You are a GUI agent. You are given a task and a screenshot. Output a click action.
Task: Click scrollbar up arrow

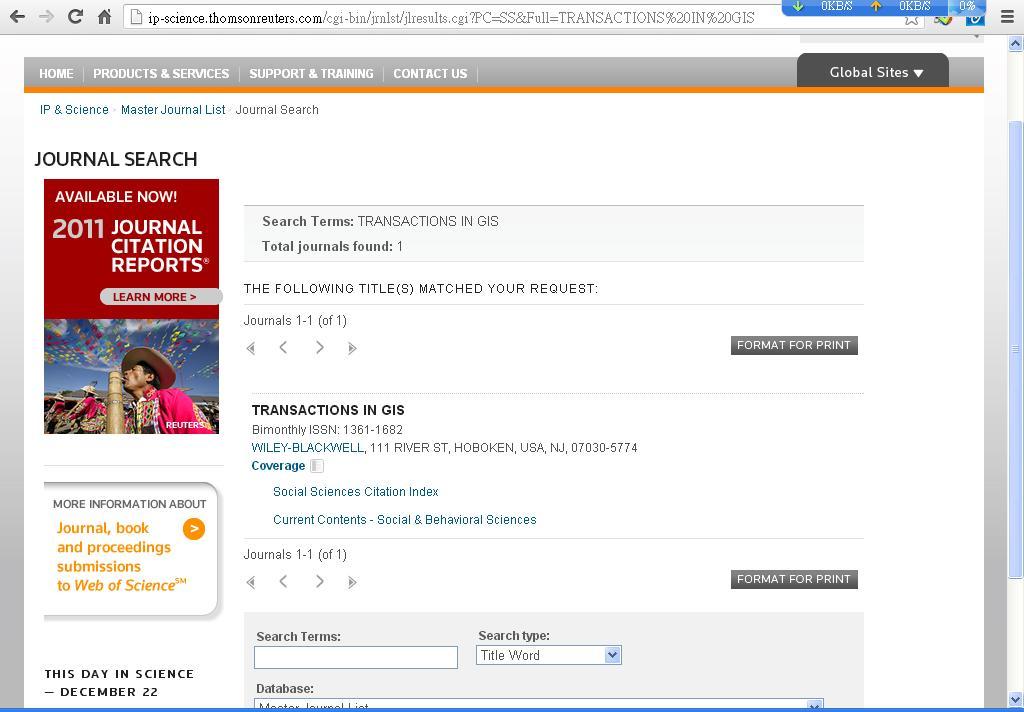tap(1016, 44)
